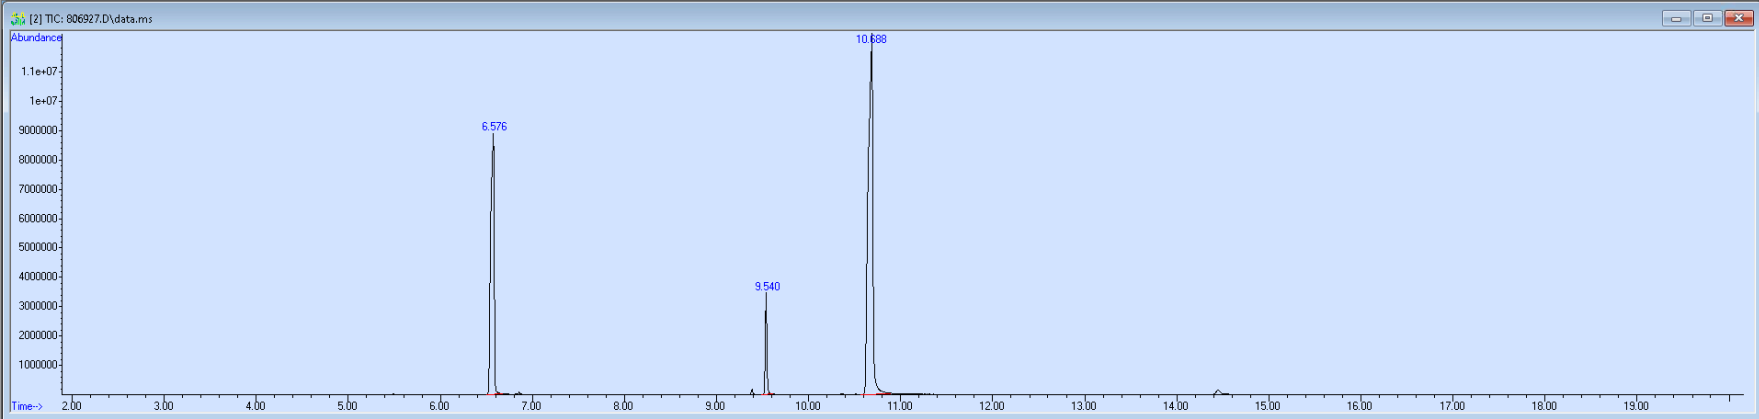Click the 1e+07 abundance tick value
This screenshot has height=419, width=1759.
click(43, 101)
